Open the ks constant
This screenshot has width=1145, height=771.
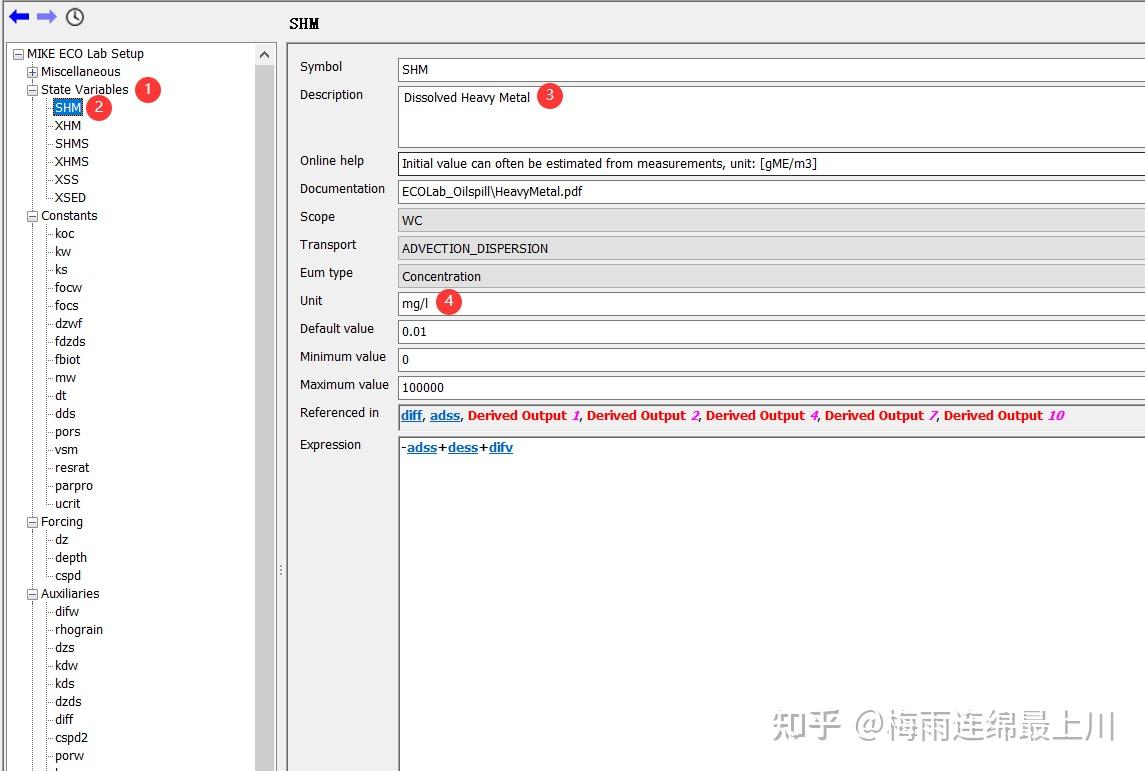pyautogui.click(x=61, y=269)
